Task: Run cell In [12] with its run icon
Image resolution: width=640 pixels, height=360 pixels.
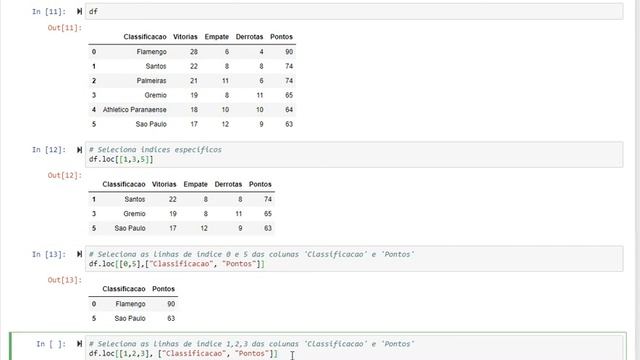Action: [79, 150]
